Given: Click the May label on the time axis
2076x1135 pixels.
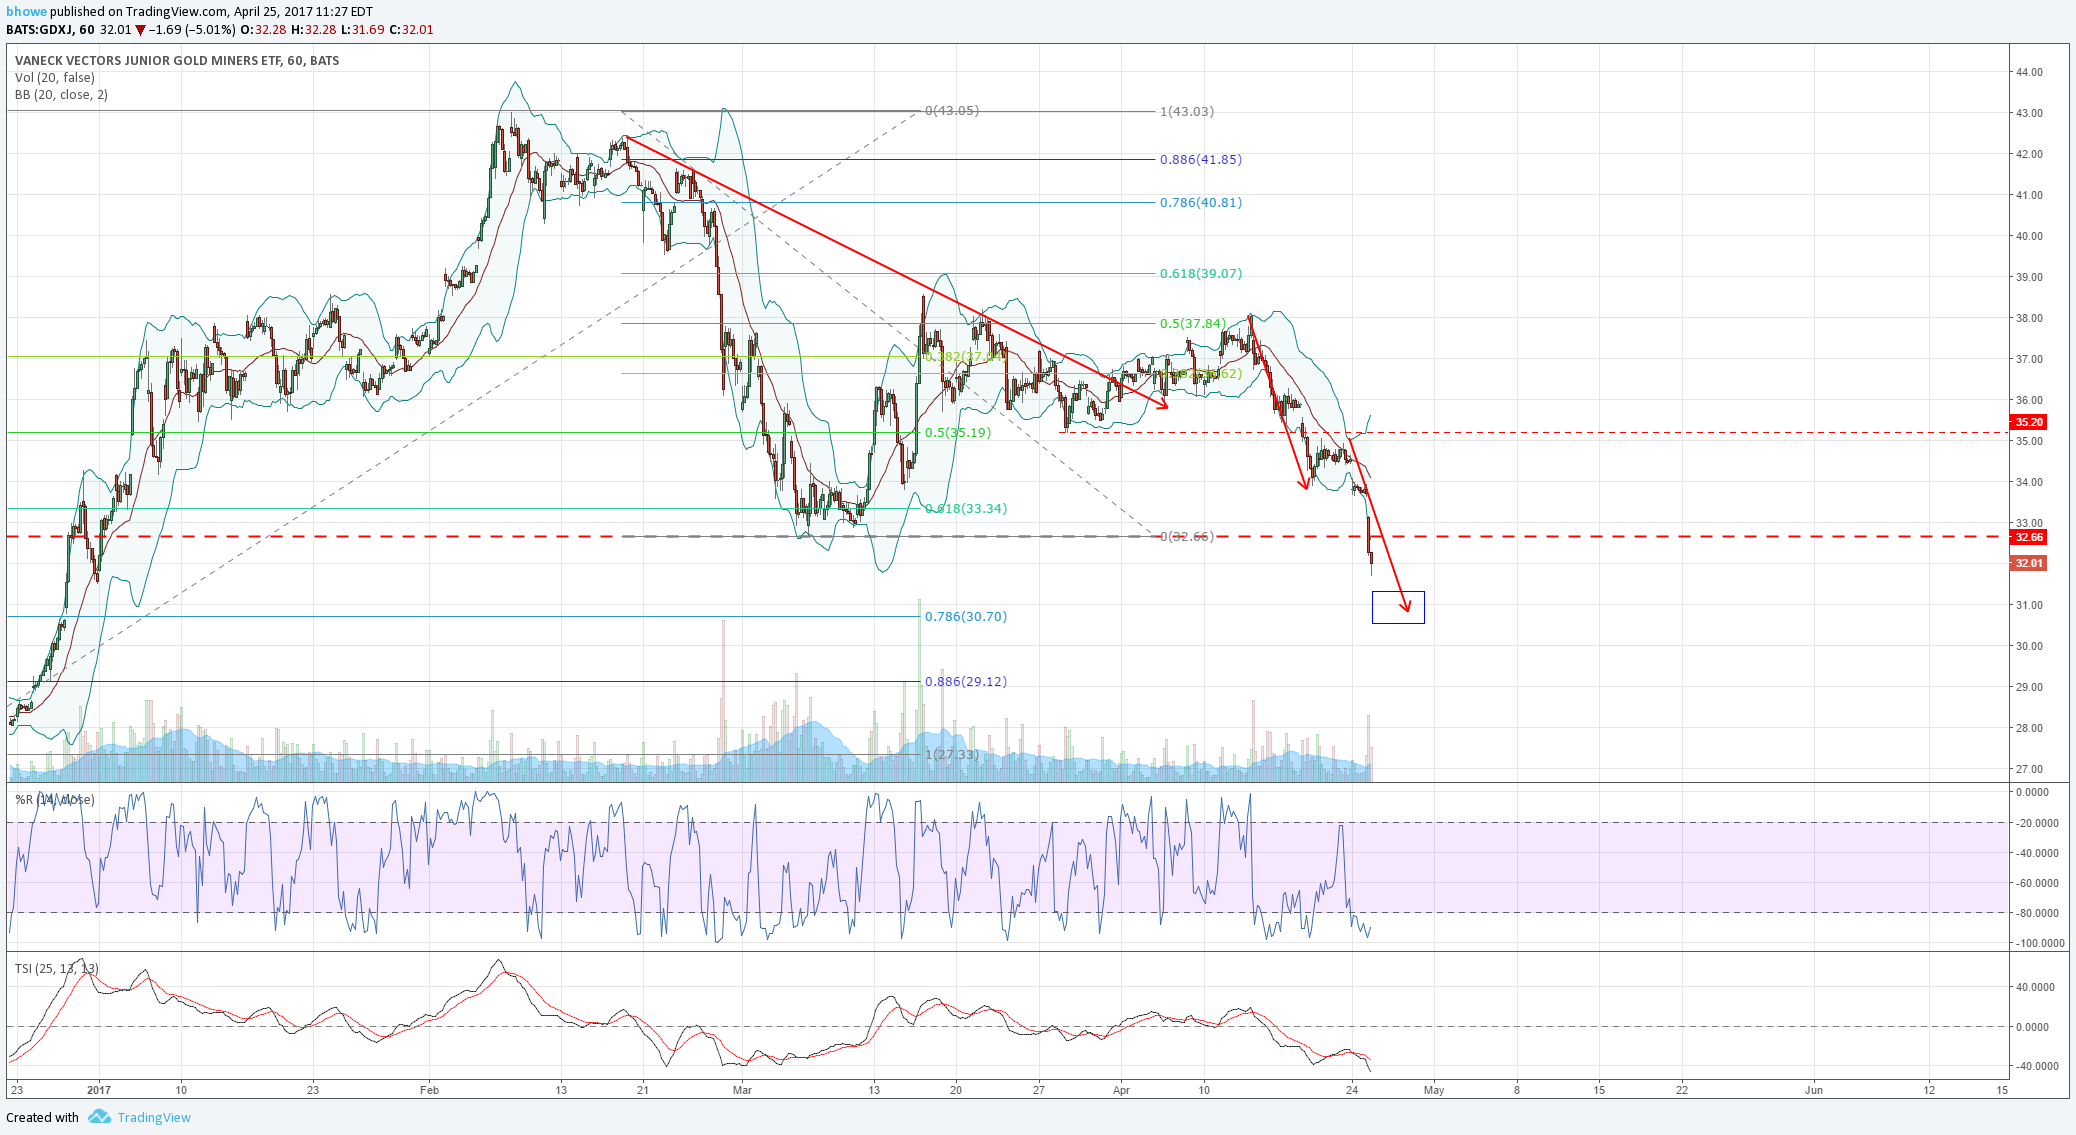Looking at the screenshot, I should tap(1434, 1091).
